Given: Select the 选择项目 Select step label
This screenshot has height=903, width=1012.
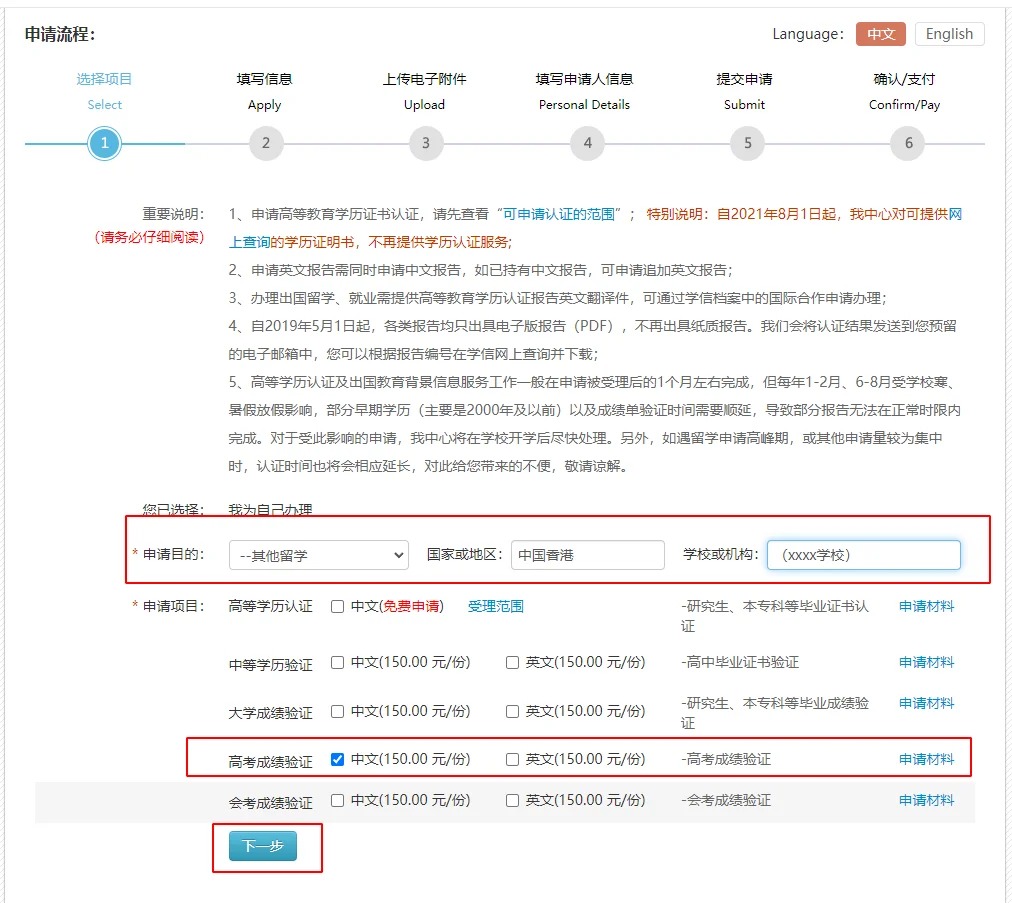Looking at the screenshot, I should point(105,92).
